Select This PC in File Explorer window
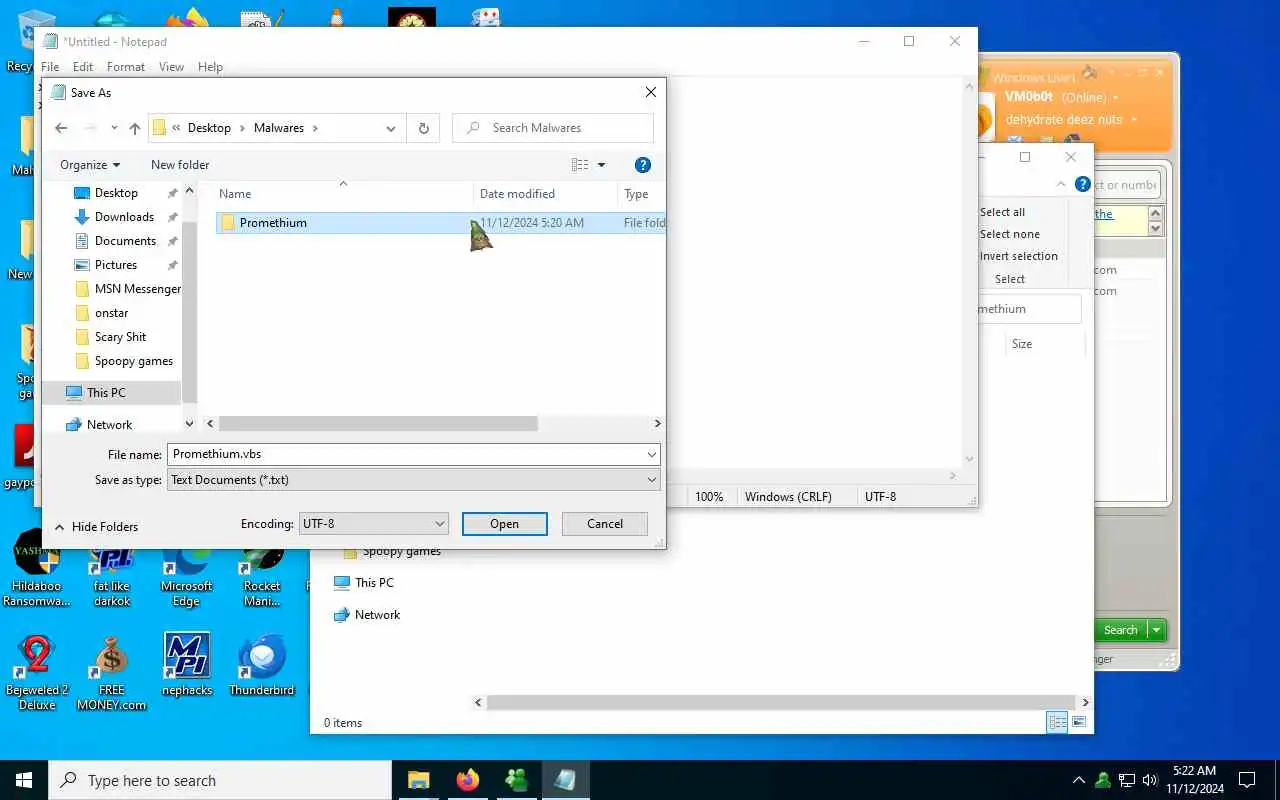The image size is (1280, 800). pyautogui.click(x=364, y=583)
